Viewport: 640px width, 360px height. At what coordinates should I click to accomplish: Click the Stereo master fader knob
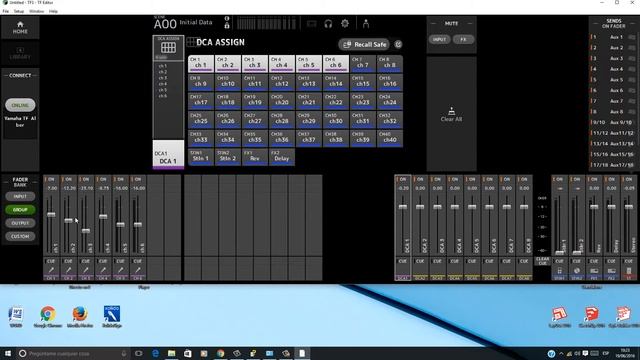tap(629, 207)
